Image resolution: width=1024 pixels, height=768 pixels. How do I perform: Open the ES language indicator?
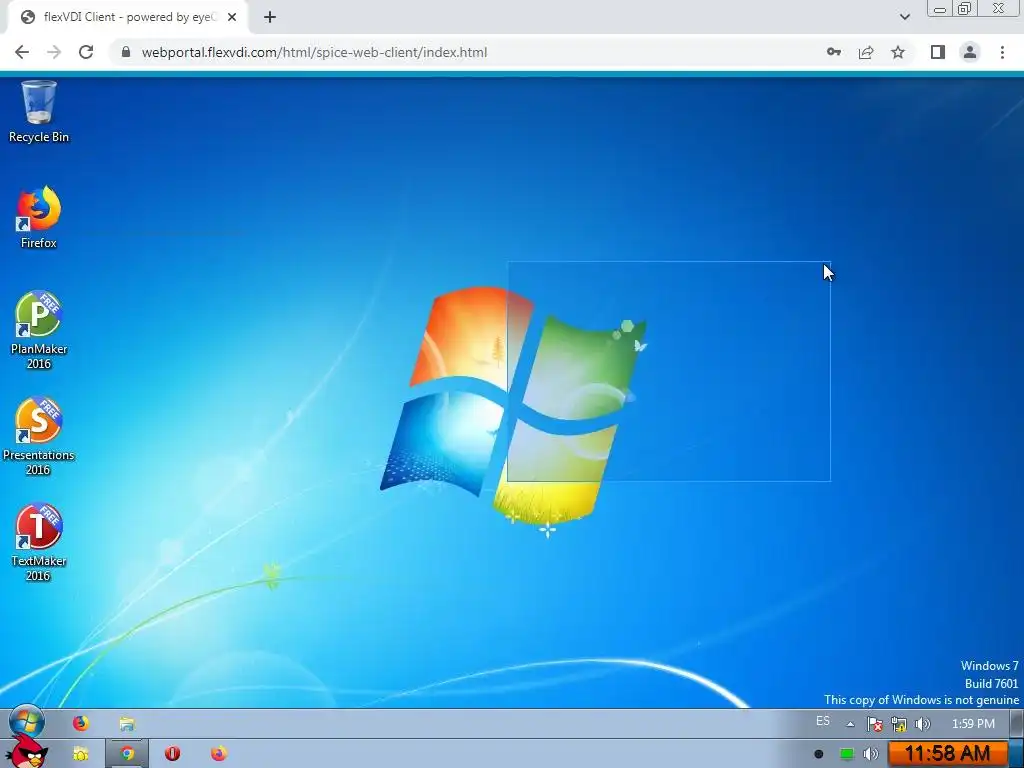point(823,722)
